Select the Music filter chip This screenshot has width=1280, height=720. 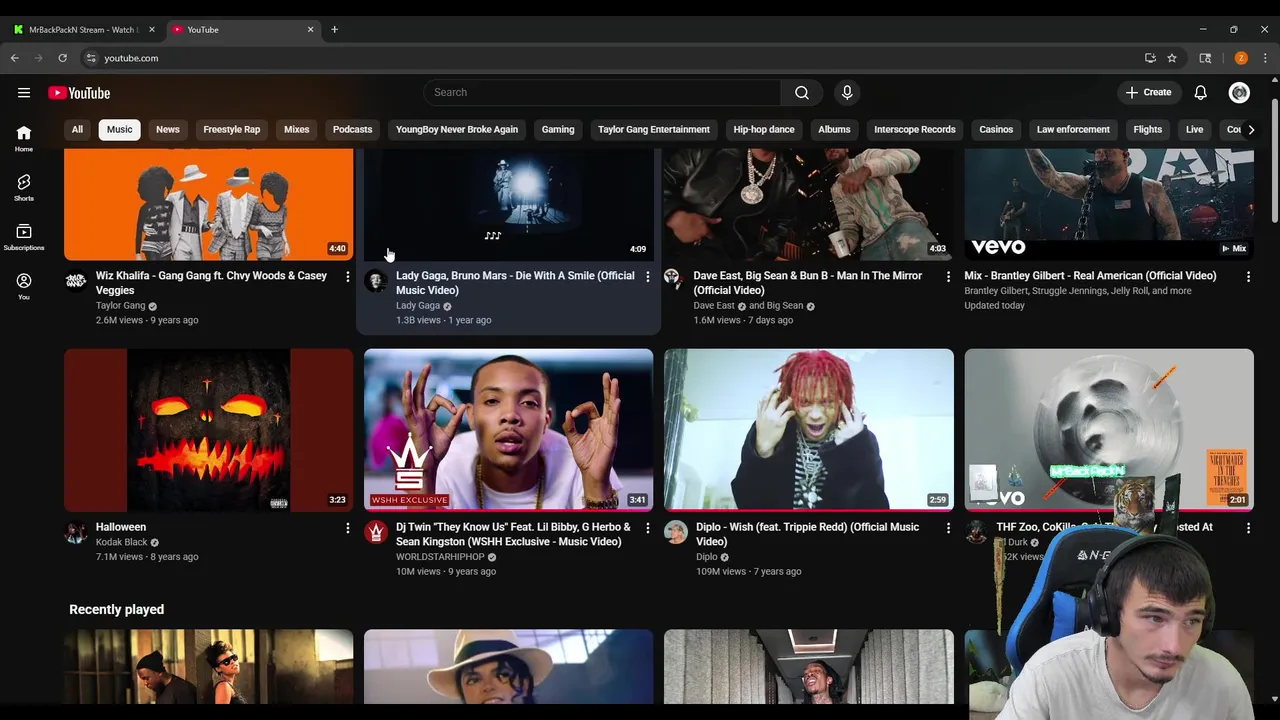pyautogui.click(x=119, y=129)
